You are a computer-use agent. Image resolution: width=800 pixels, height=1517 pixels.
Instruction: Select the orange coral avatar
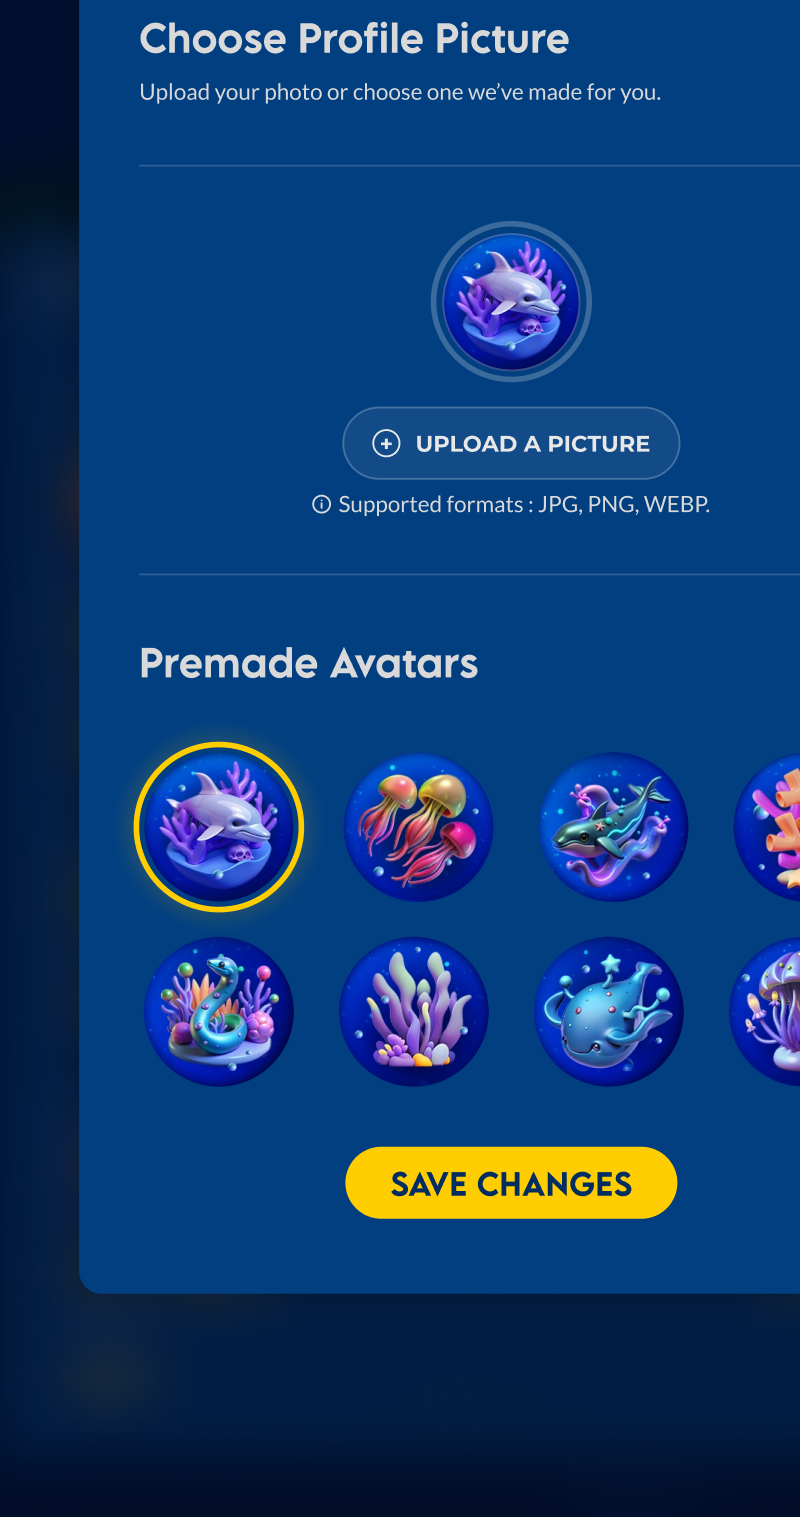(768, 827)
